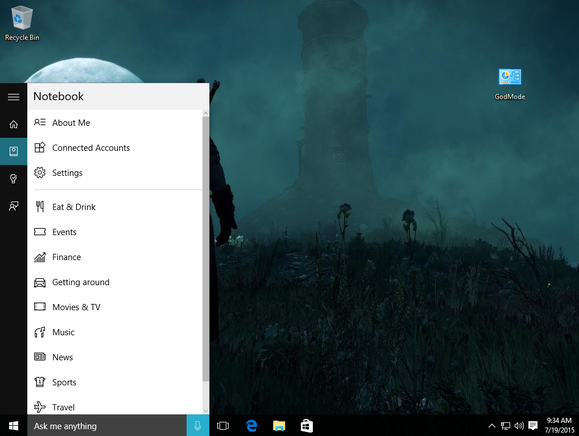The height and width of the screenshot is (436, 579).
Task: Open About Me notebook entry
Action: 115,123
